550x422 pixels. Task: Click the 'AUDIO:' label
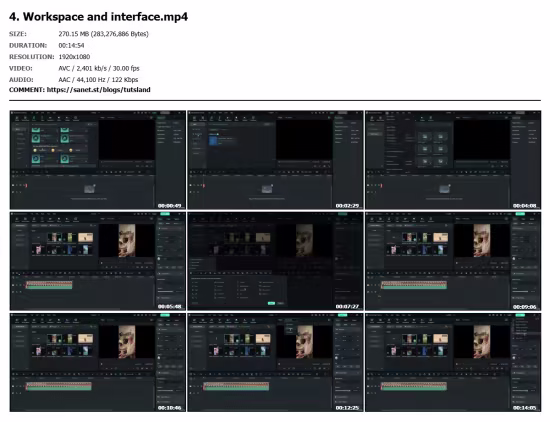coord(21,80)
